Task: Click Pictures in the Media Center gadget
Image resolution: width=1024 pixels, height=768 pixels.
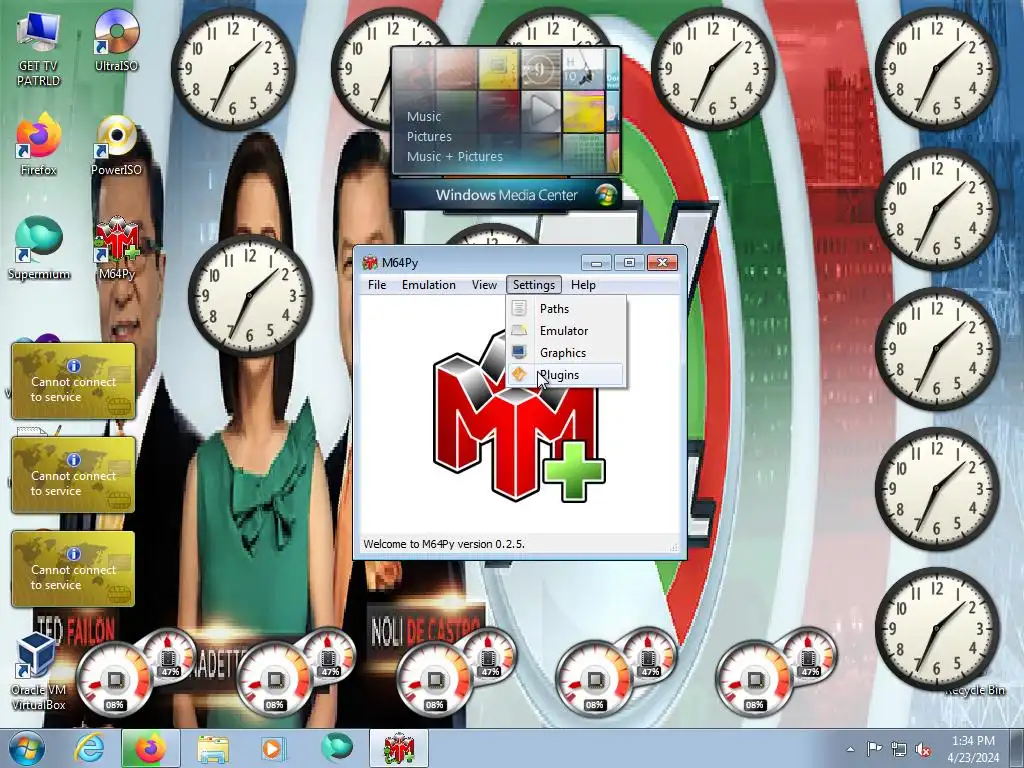Action: [429, 136]
